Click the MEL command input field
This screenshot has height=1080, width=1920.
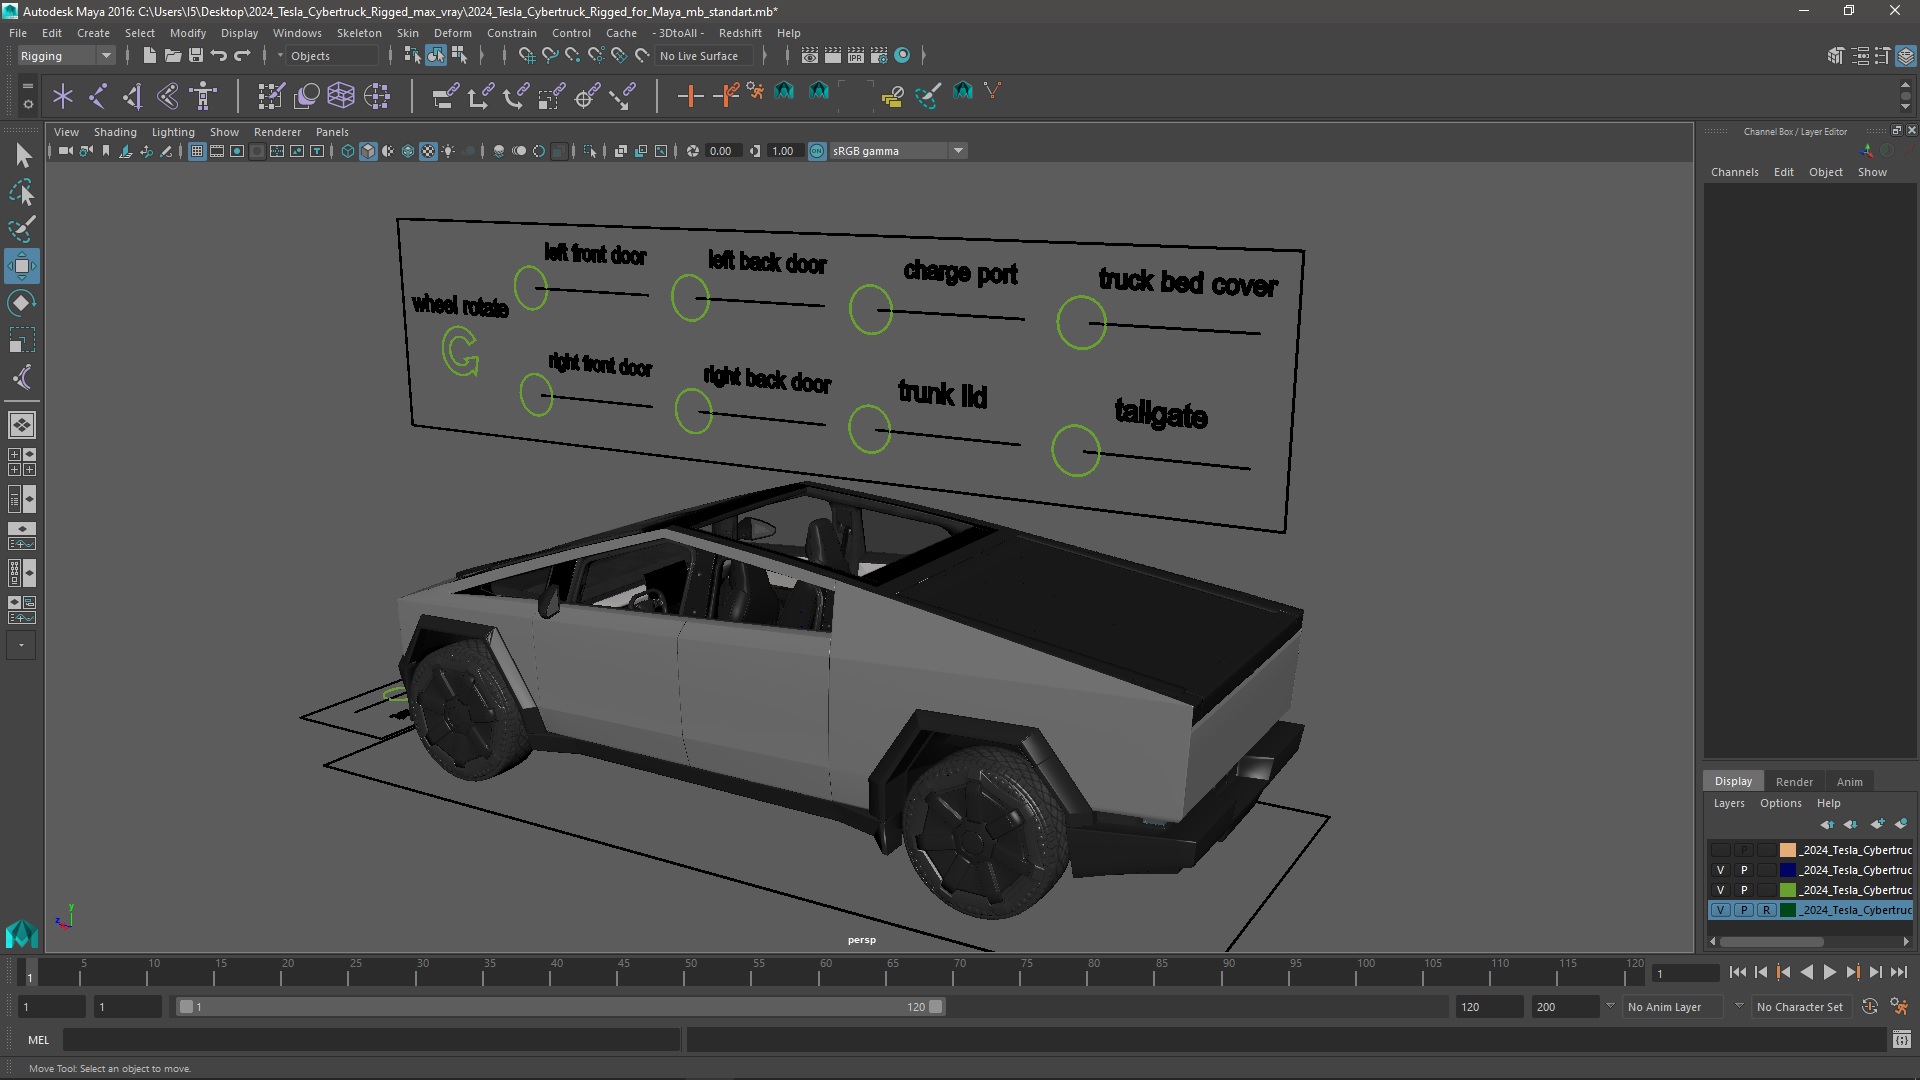370,1040
